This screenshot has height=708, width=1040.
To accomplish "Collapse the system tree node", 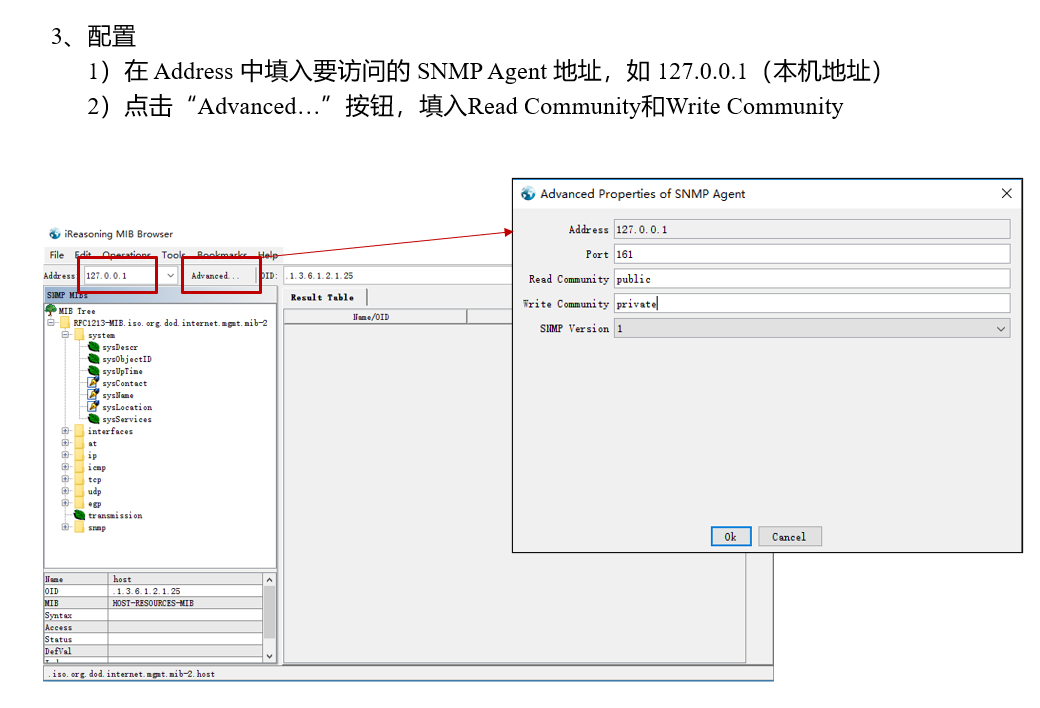I will click(66, 334).
